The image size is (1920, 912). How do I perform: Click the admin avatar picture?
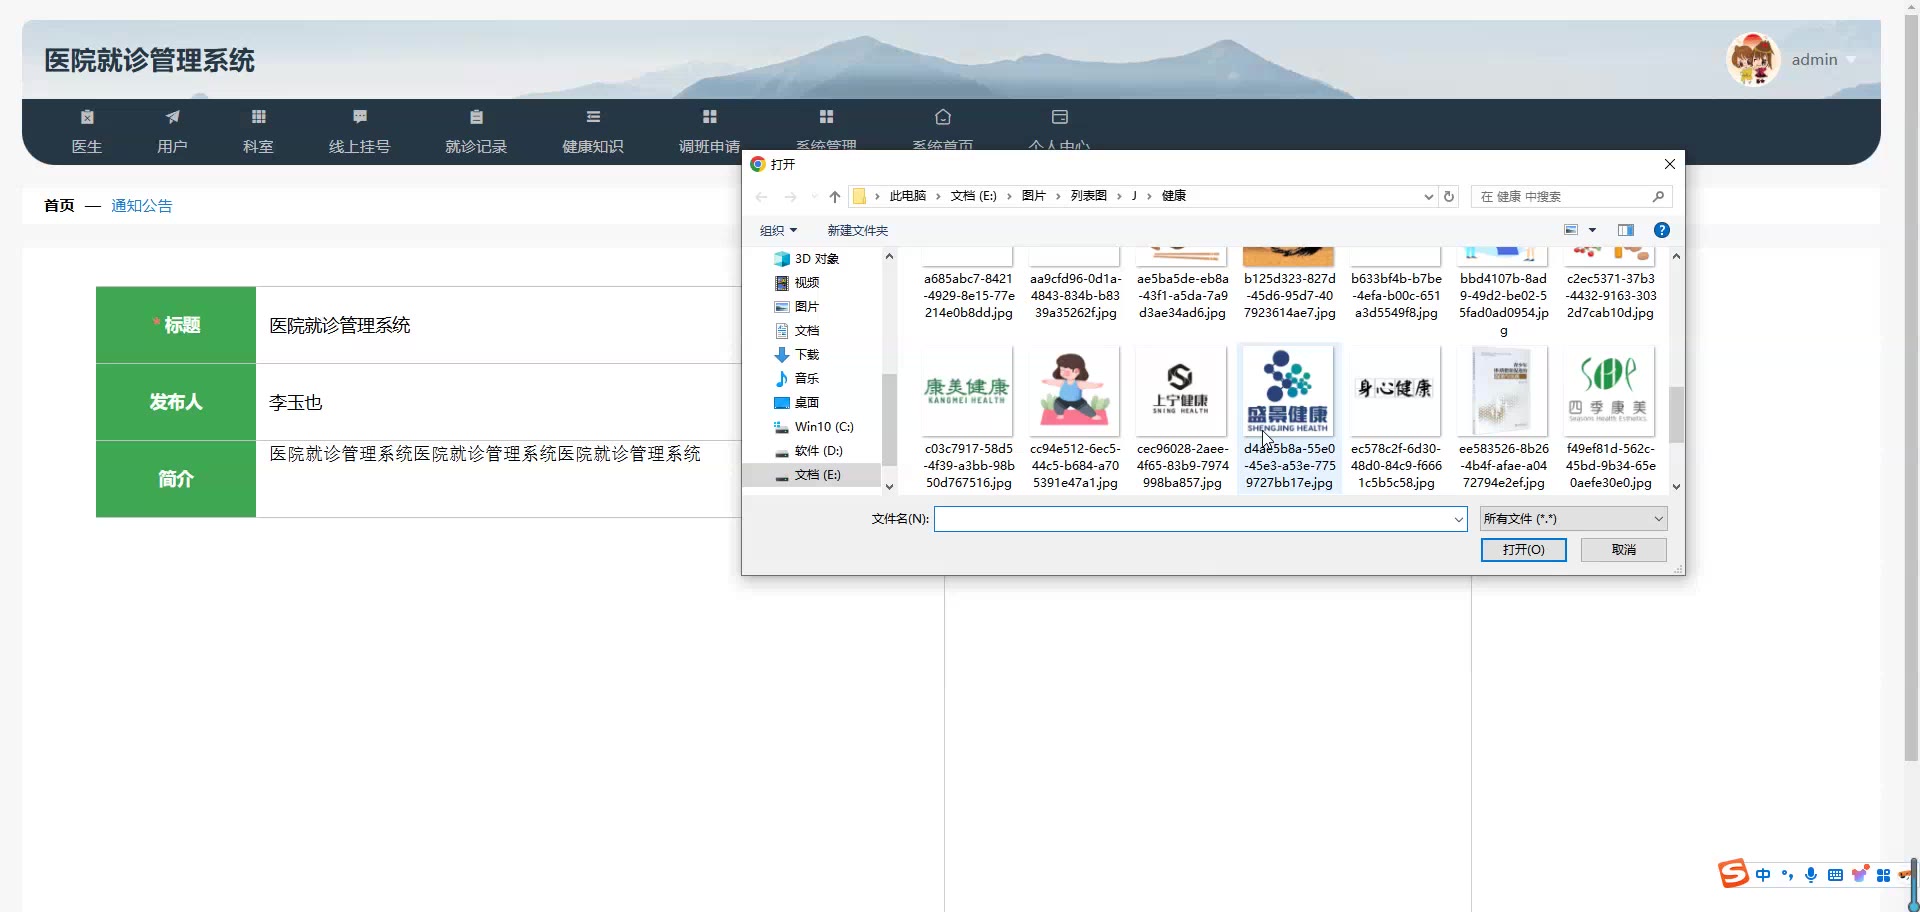click(x=1753, y=60)
